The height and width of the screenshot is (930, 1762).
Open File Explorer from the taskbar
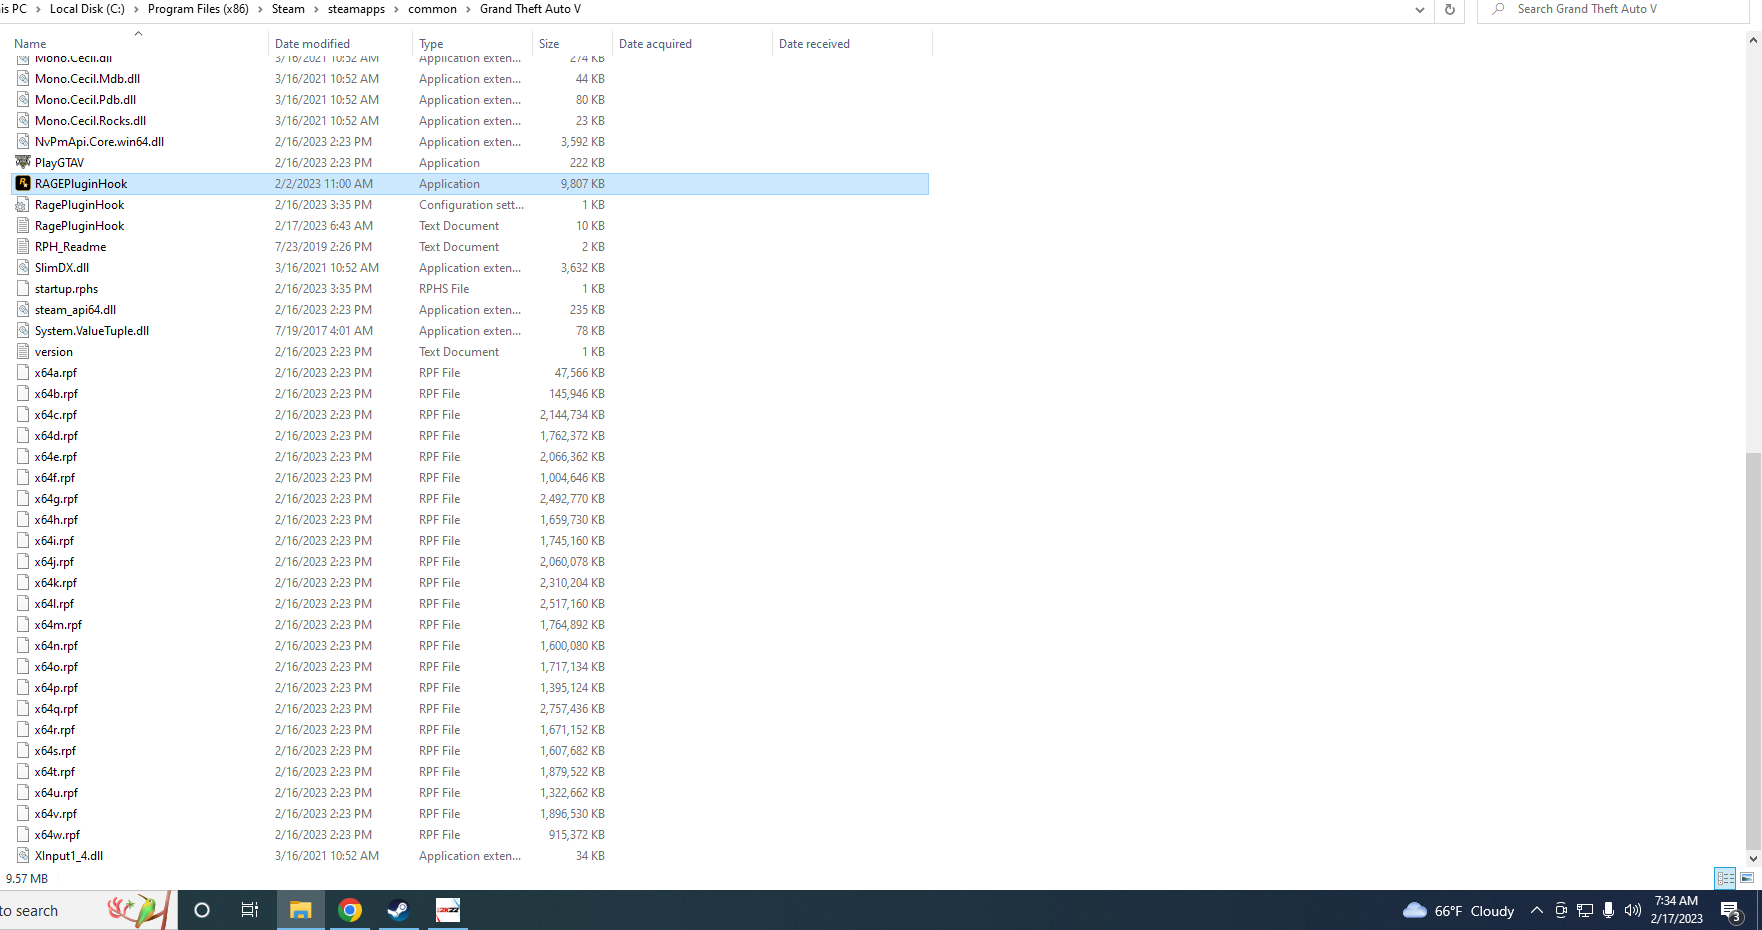point(301,910)
